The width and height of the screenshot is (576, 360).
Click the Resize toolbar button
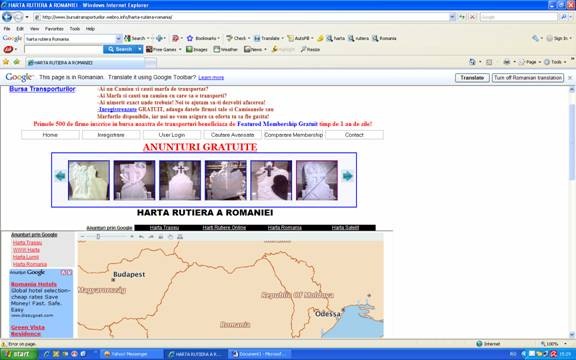click(x=310, y=49)
